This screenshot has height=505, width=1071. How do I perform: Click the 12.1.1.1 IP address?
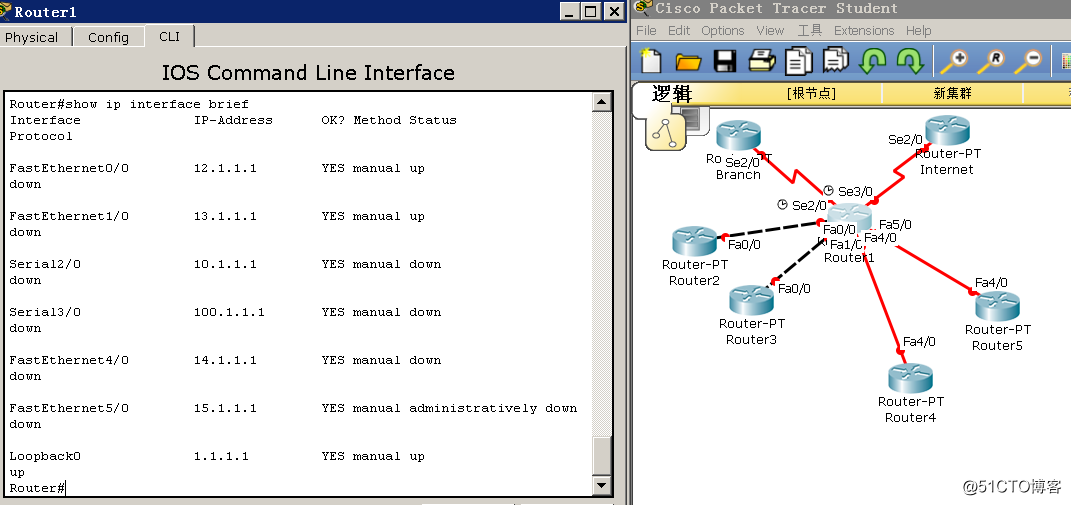(x=225, y=168)
